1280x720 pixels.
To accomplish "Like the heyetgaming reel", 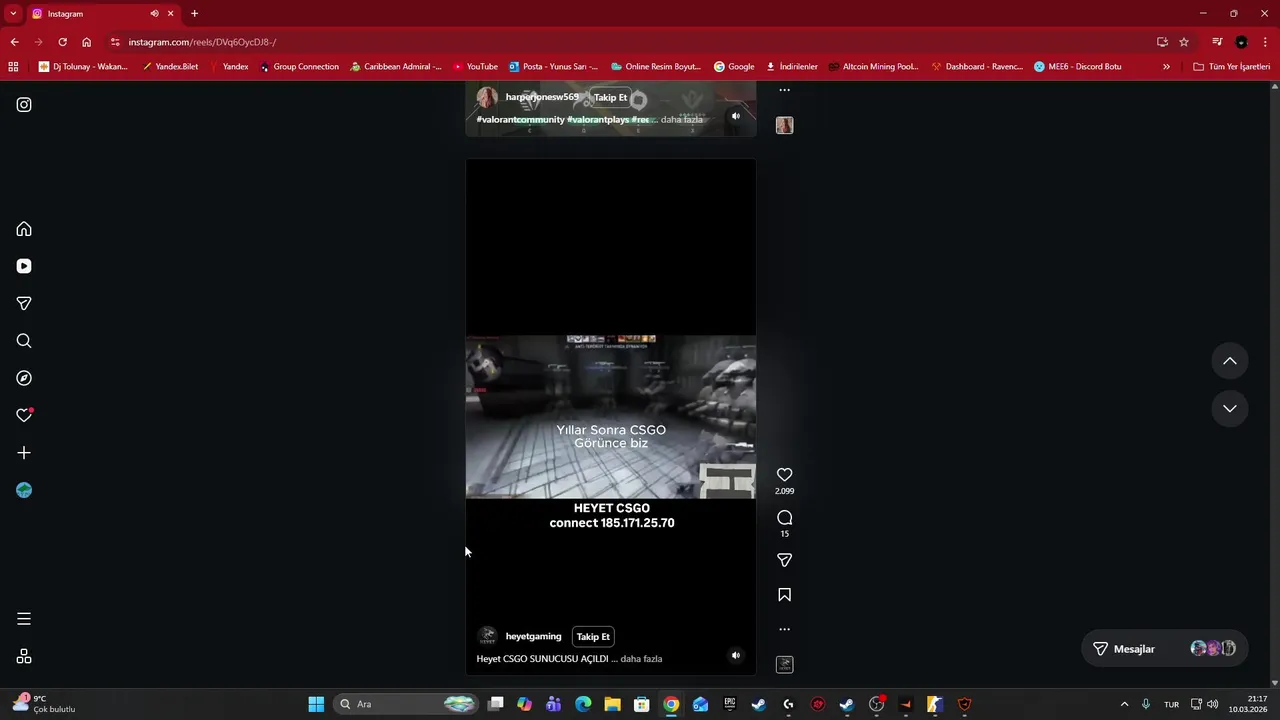I will coord(784,475).
